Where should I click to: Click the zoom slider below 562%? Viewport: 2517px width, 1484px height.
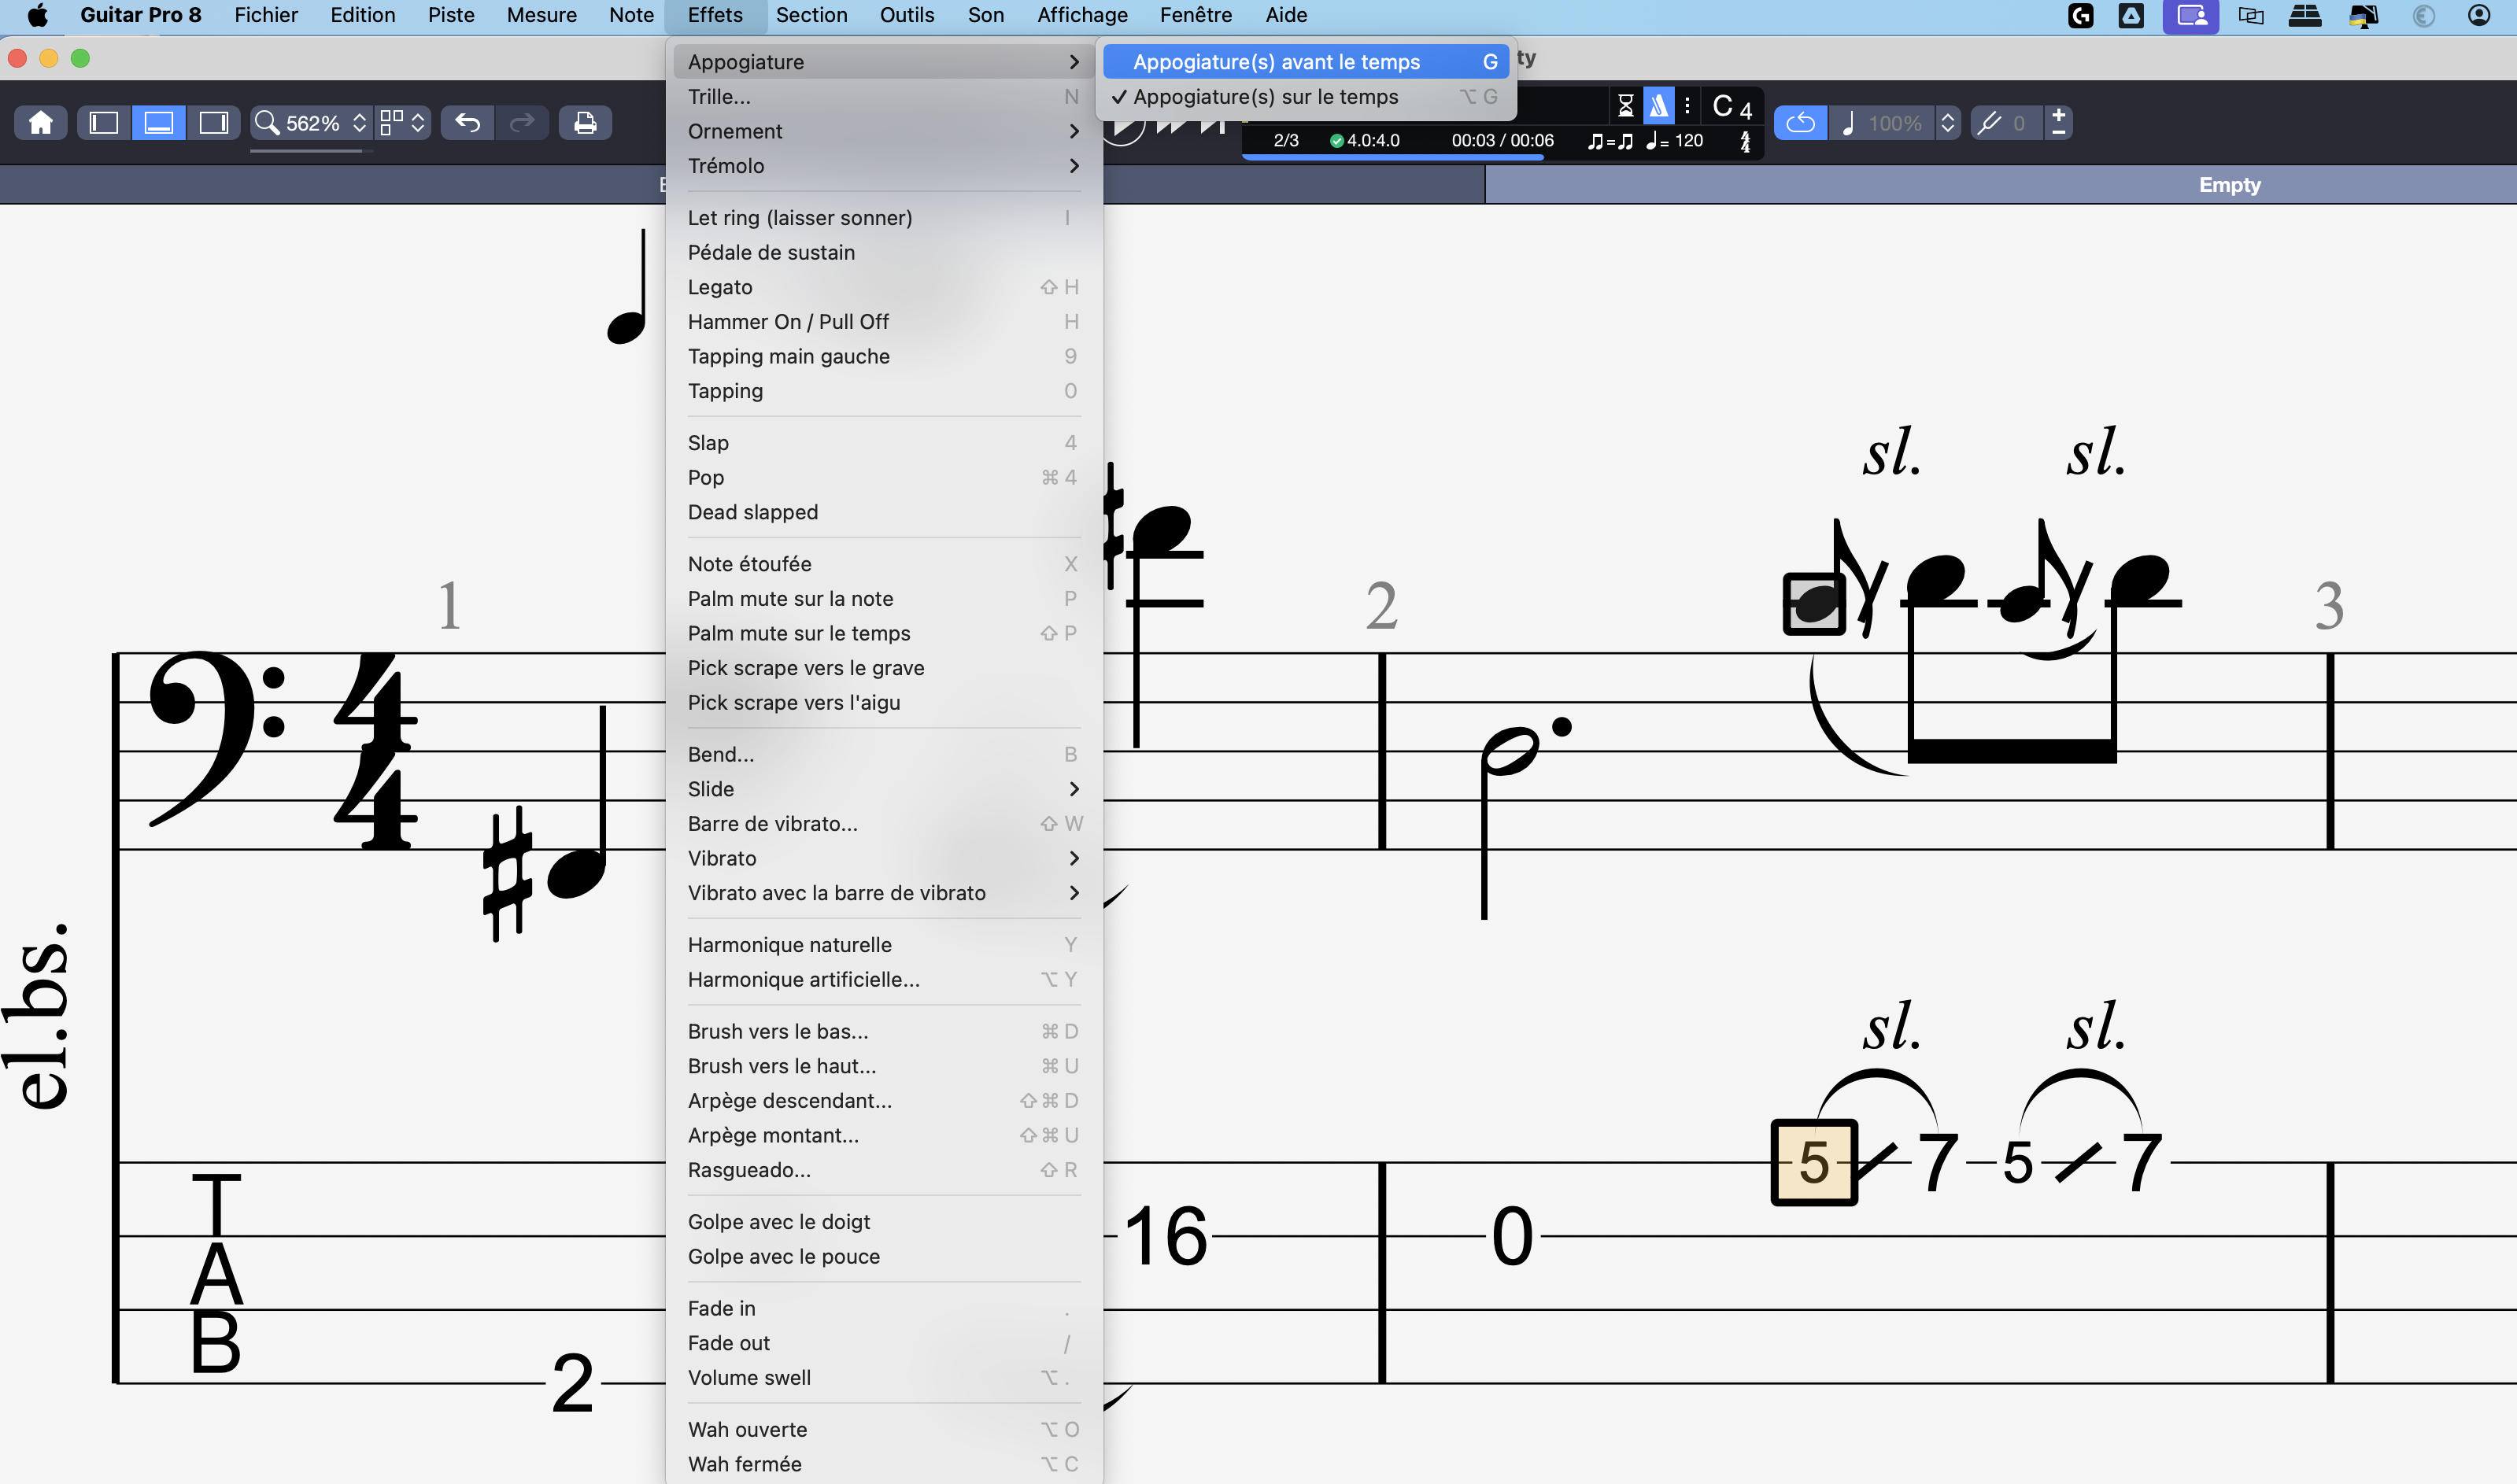coord(311,151)
